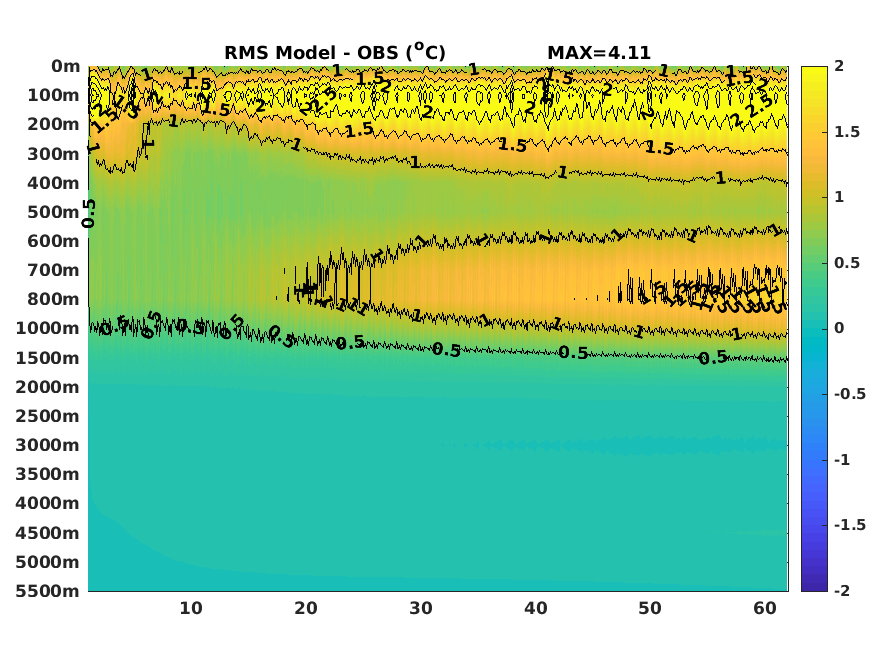Select the colorbar tick label "2" at top
The height and width of the screenshot is (656, 875).
point(839,66)
